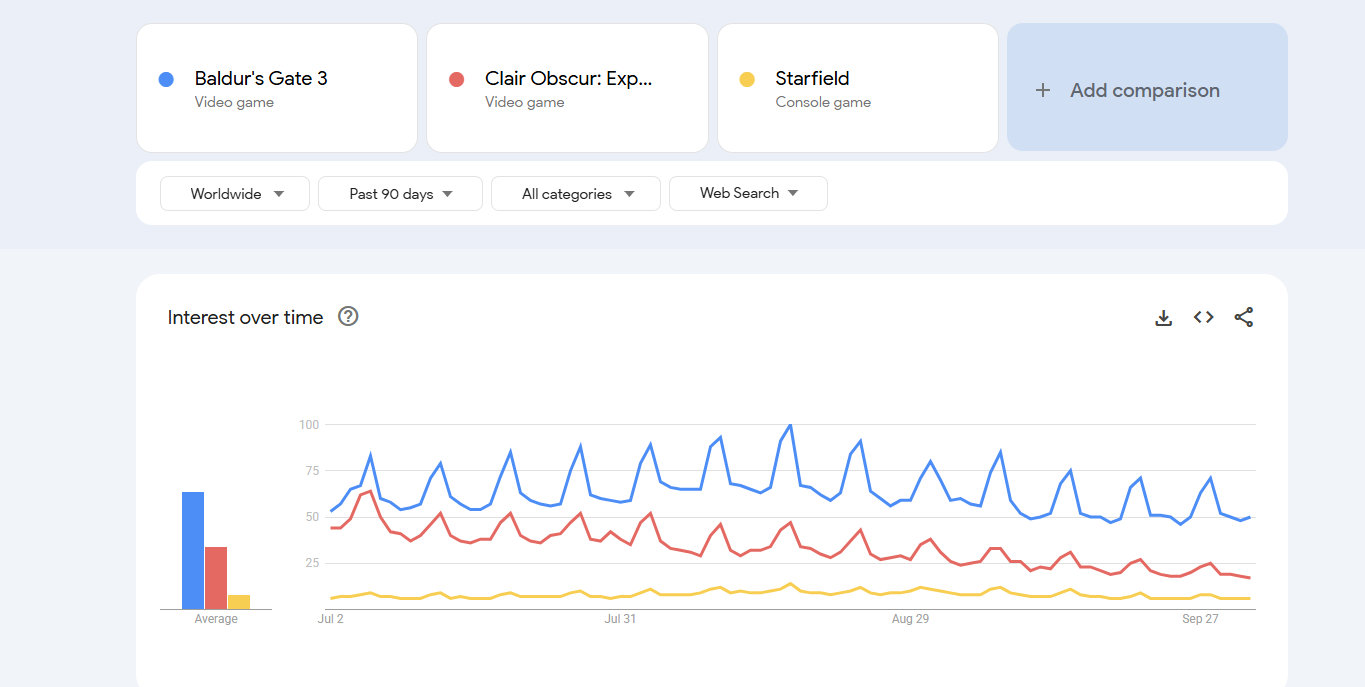The height and width of the screenshot is (687, 1365).
Task: Click the yellow Starfield average bar
Action: pos(238,602)
